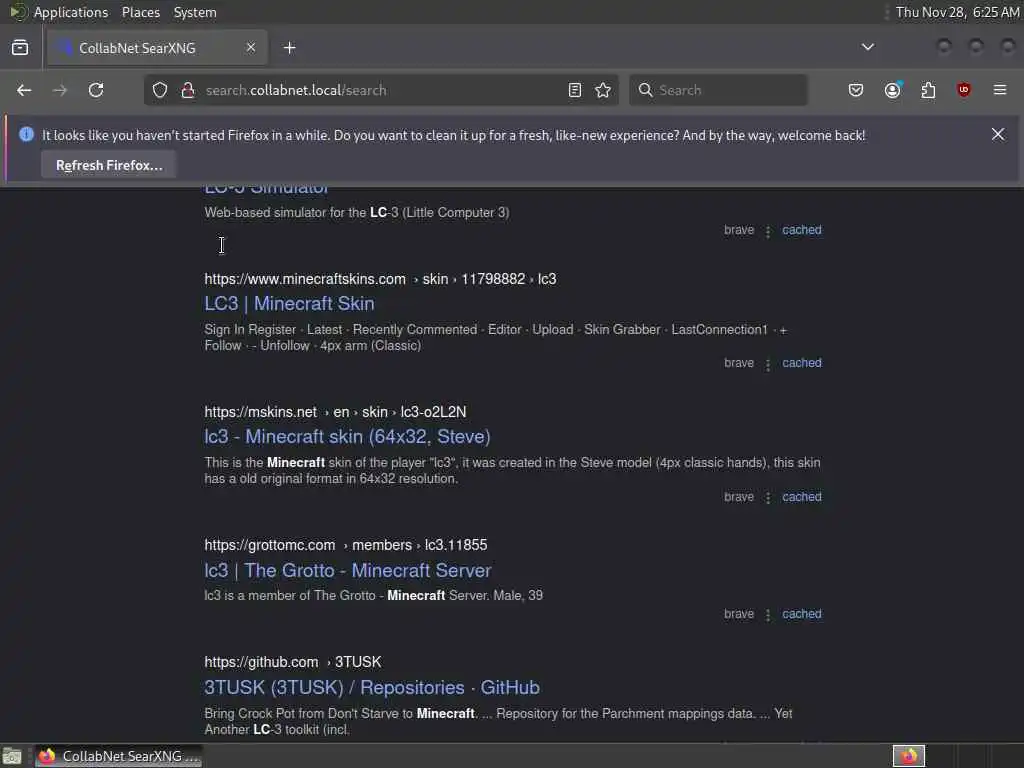This screenshot has height=768, width=1024.
Task: Open the Firefox hamburger menu
Action: [x=1000, y=90]
